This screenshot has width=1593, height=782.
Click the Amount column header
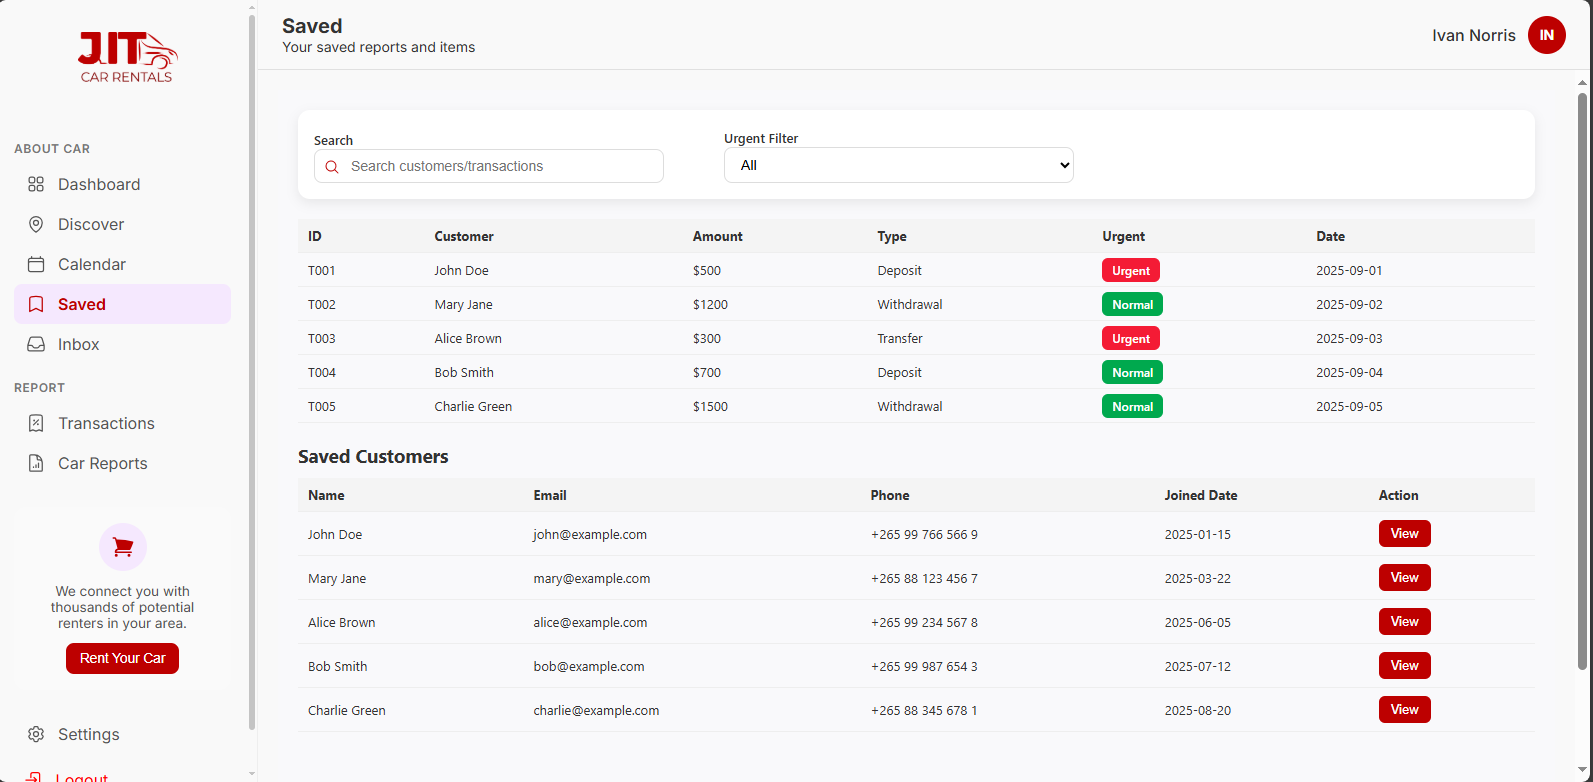[718, 236]
